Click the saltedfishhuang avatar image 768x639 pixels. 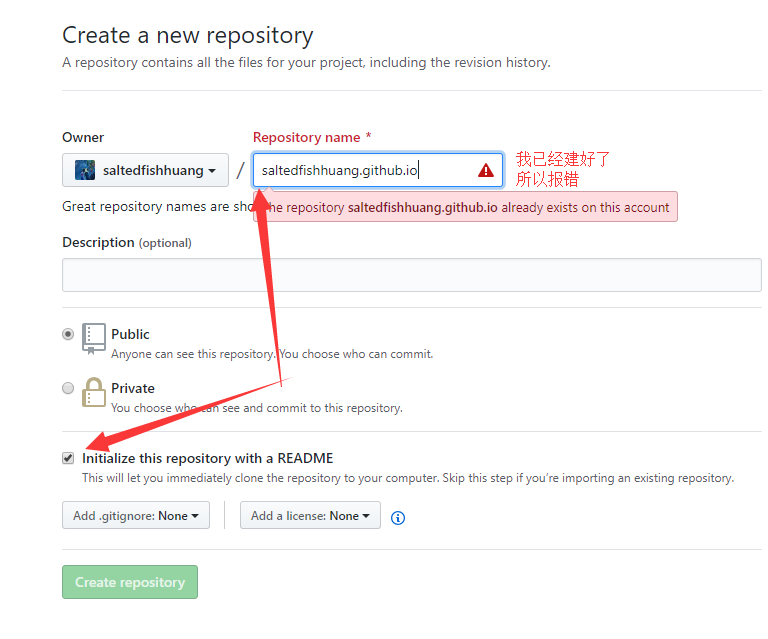85,170
